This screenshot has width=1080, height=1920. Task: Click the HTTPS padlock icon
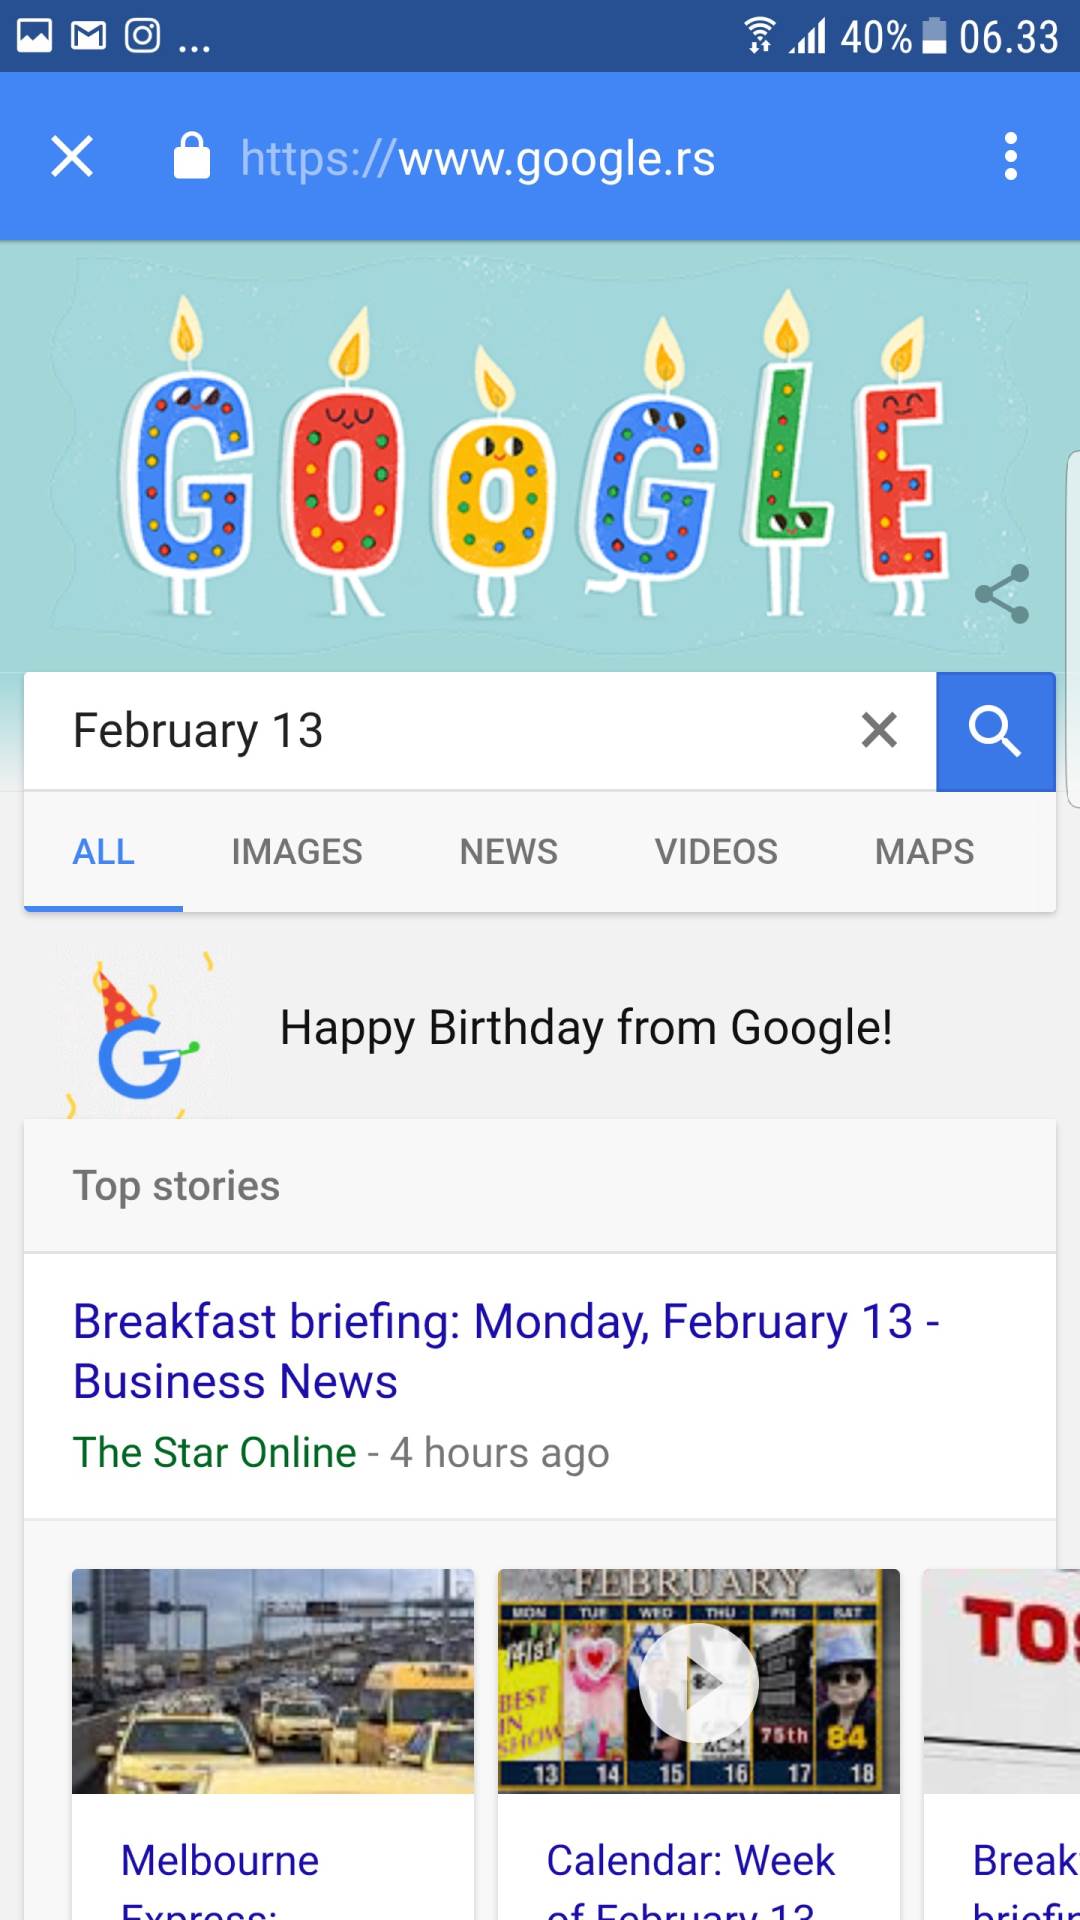[190, 157]
